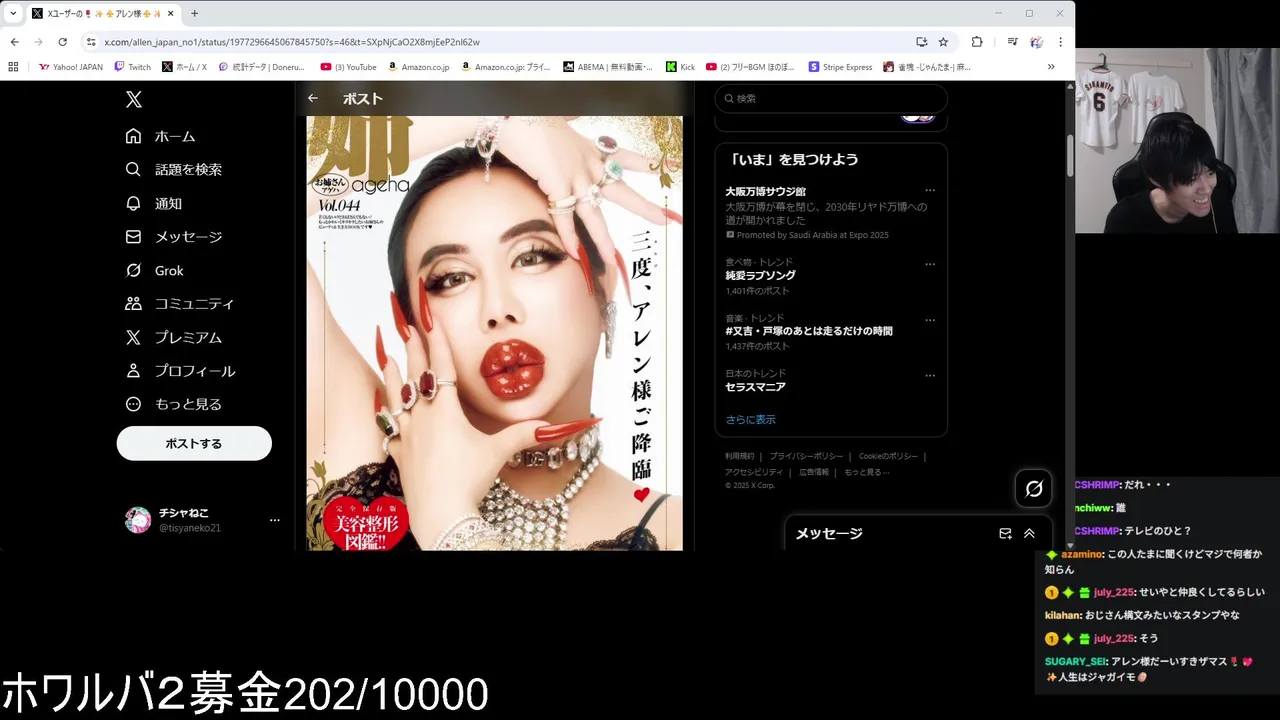
Task: Open Yahoo! JAPAN bookmark
Action: pyautogui.click(x=71, y=67)
